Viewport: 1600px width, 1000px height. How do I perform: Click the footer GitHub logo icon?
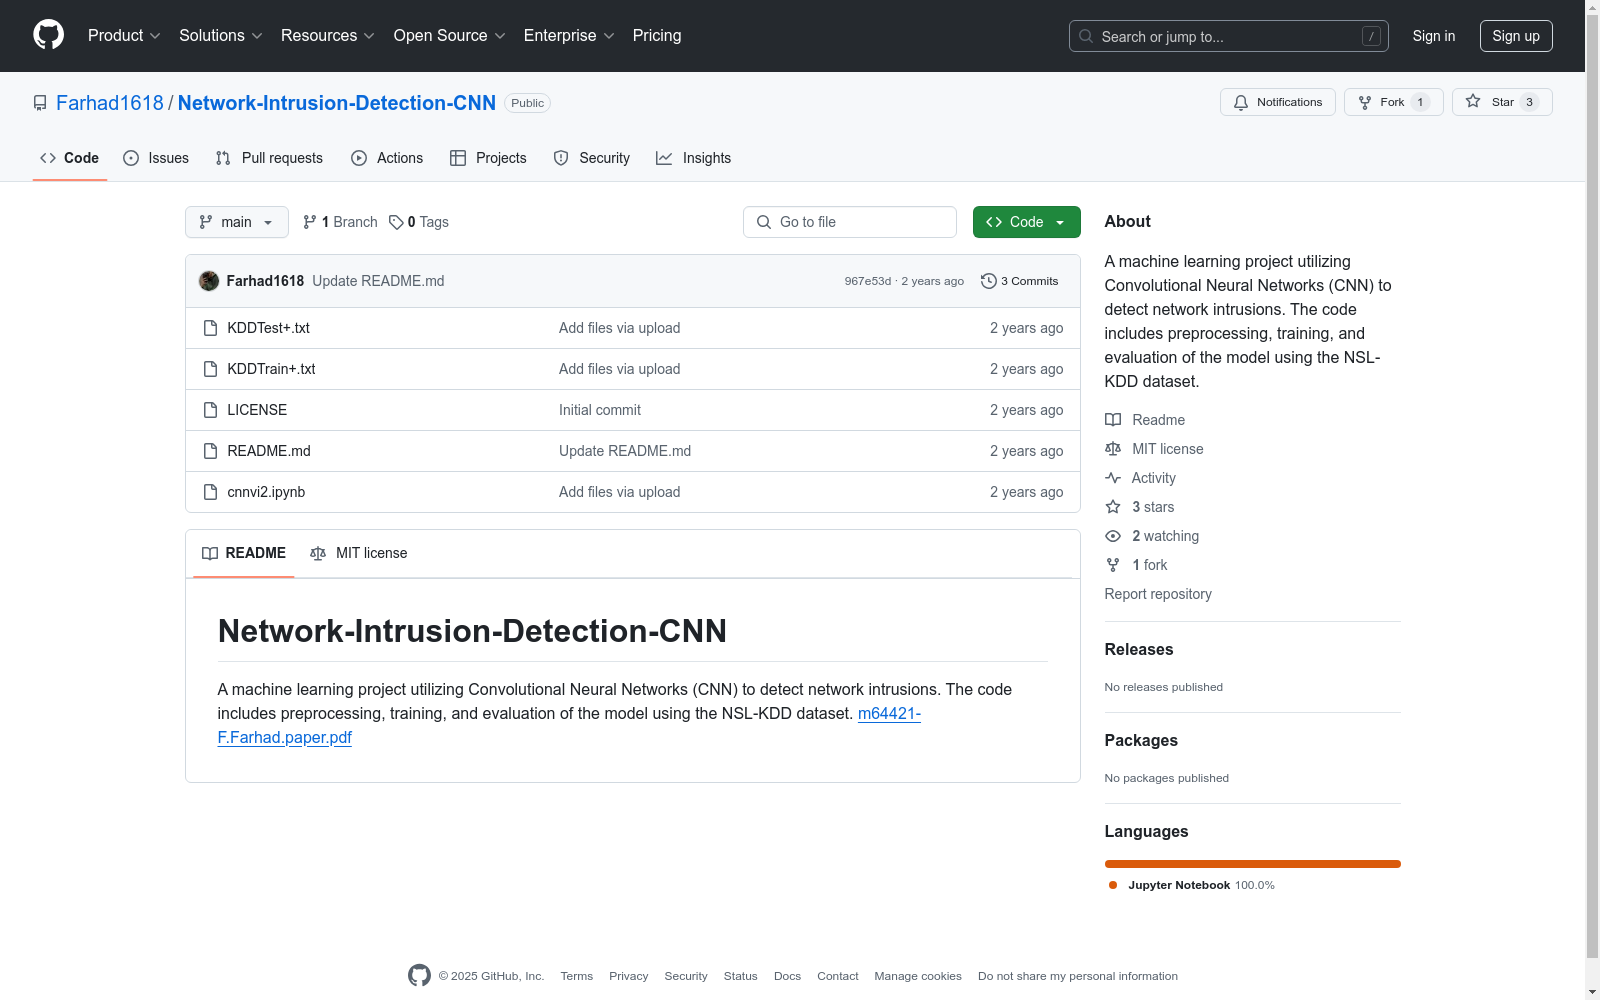pyautogui.click(x=419, y=976)
